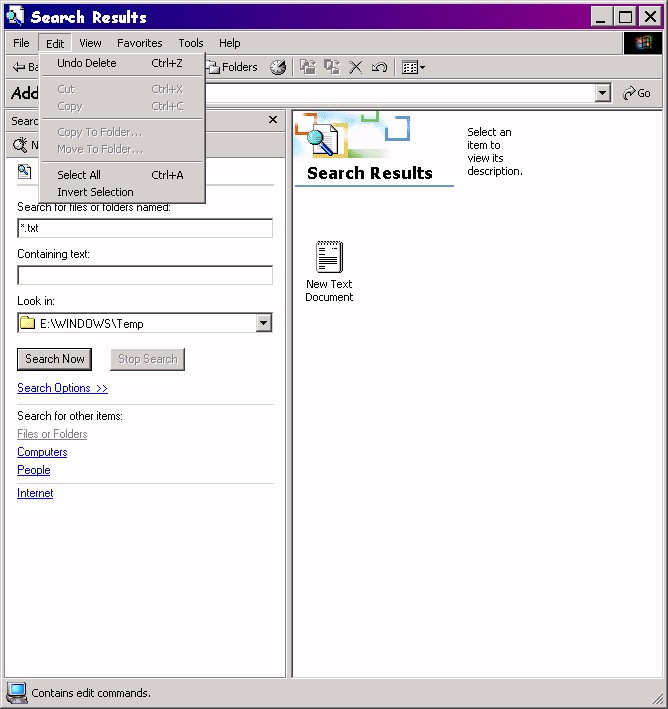This screenshot has width=668, height=709.
Task: Choose Select All from Edit menu
Action: click(x=123, y=175)
